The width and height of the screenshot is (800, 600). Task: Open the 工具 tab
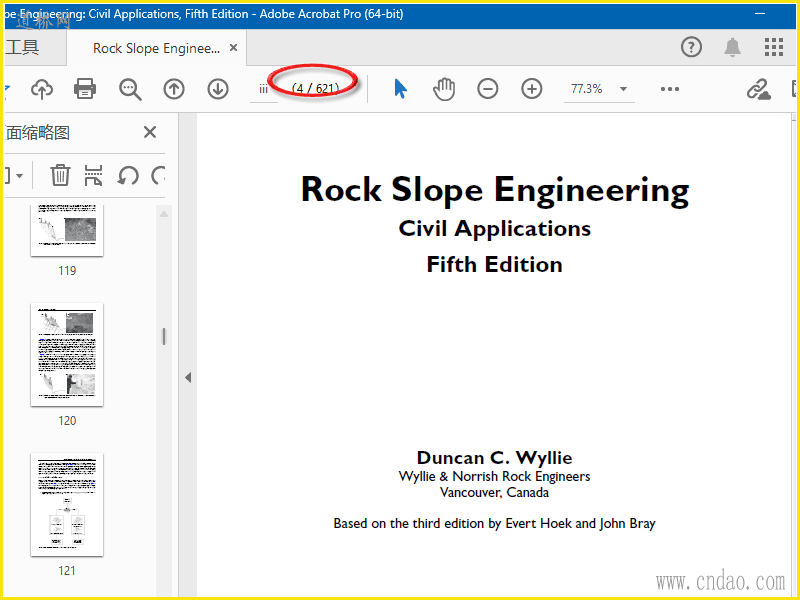[x=22, y=48]
